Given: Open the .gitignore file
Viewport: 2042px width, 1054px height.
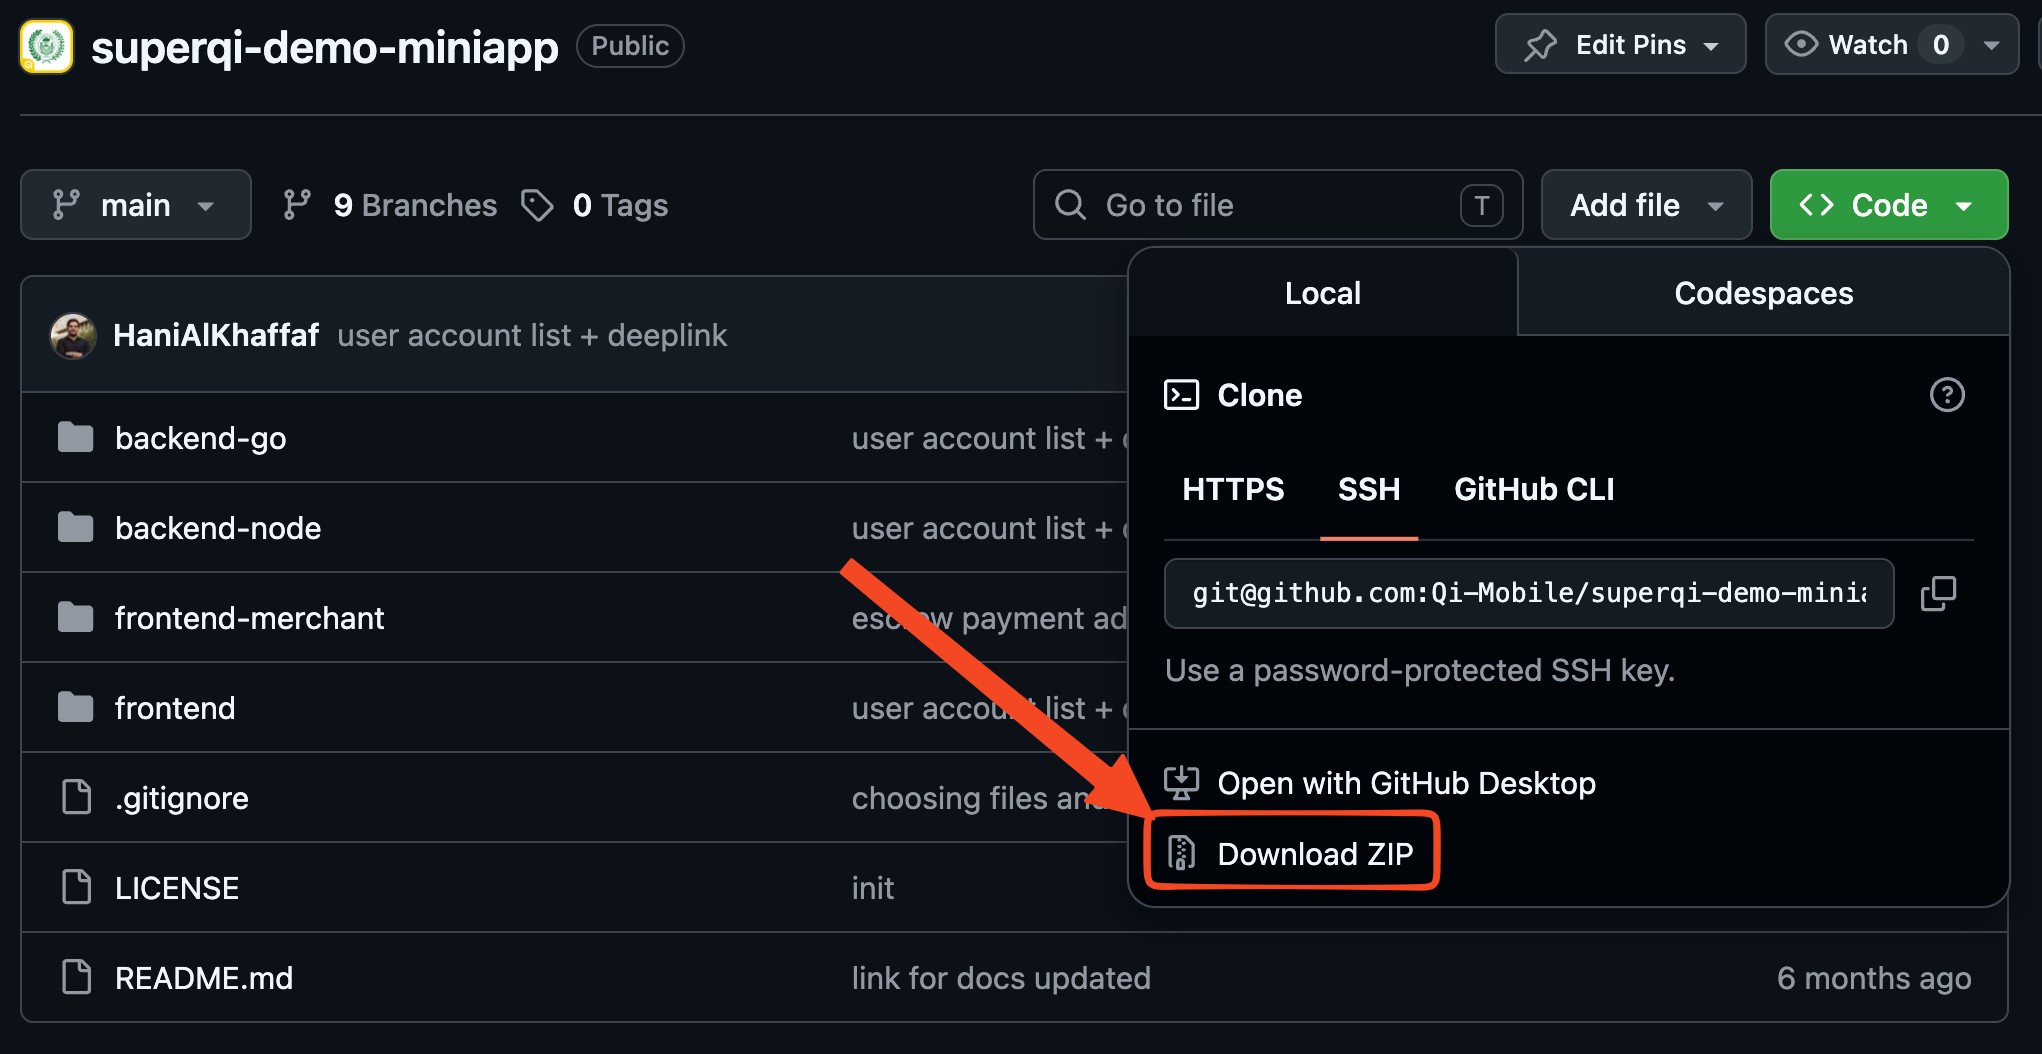Looking at the screenshot, I should click(x=181, y=798).
